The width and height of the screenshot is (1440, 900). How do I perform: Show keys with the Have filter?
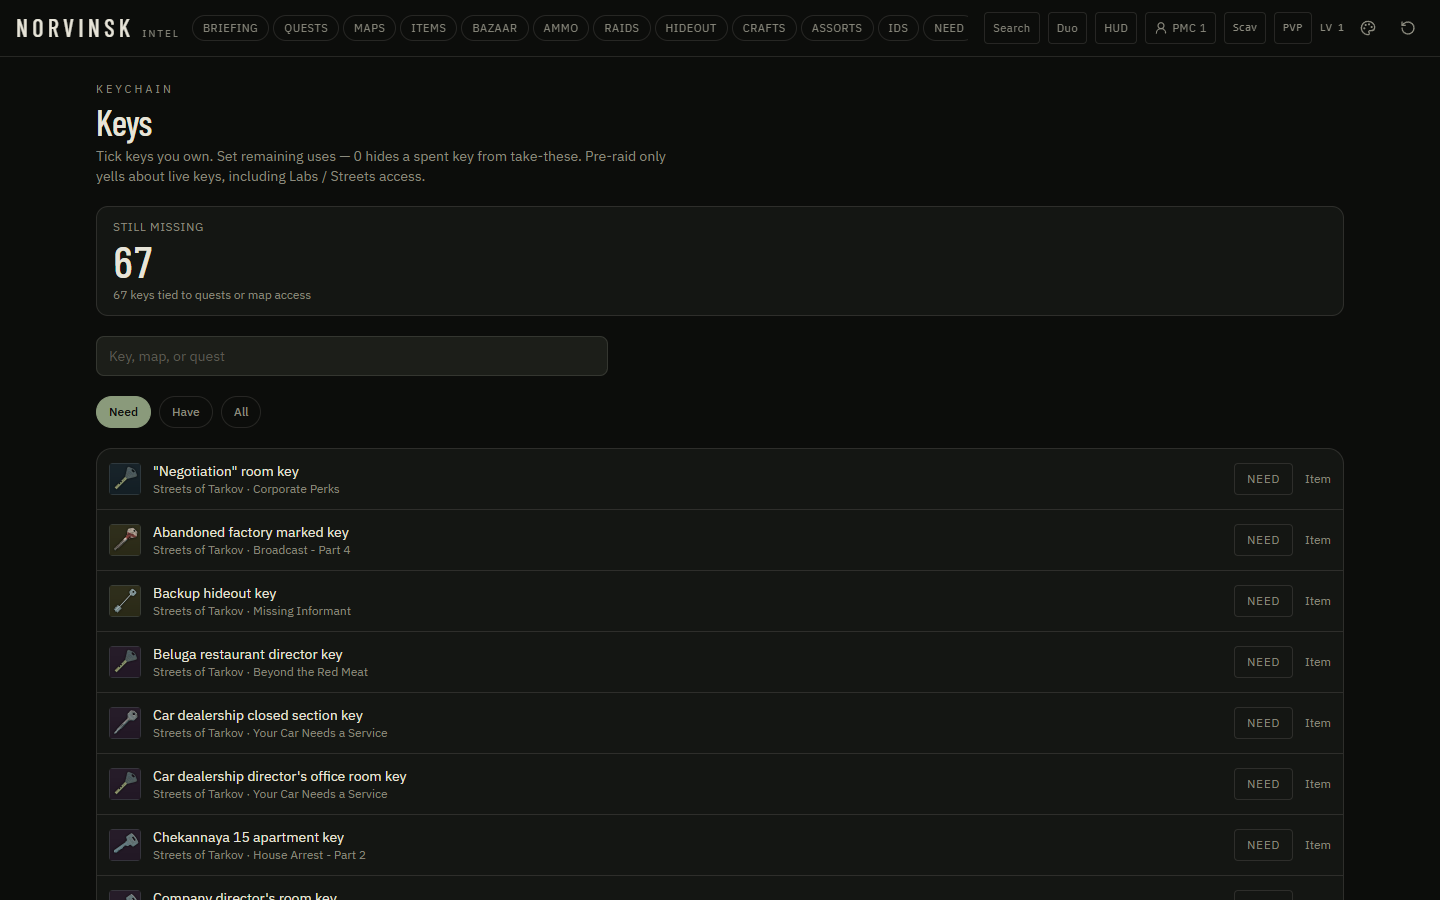pos(186,412)
